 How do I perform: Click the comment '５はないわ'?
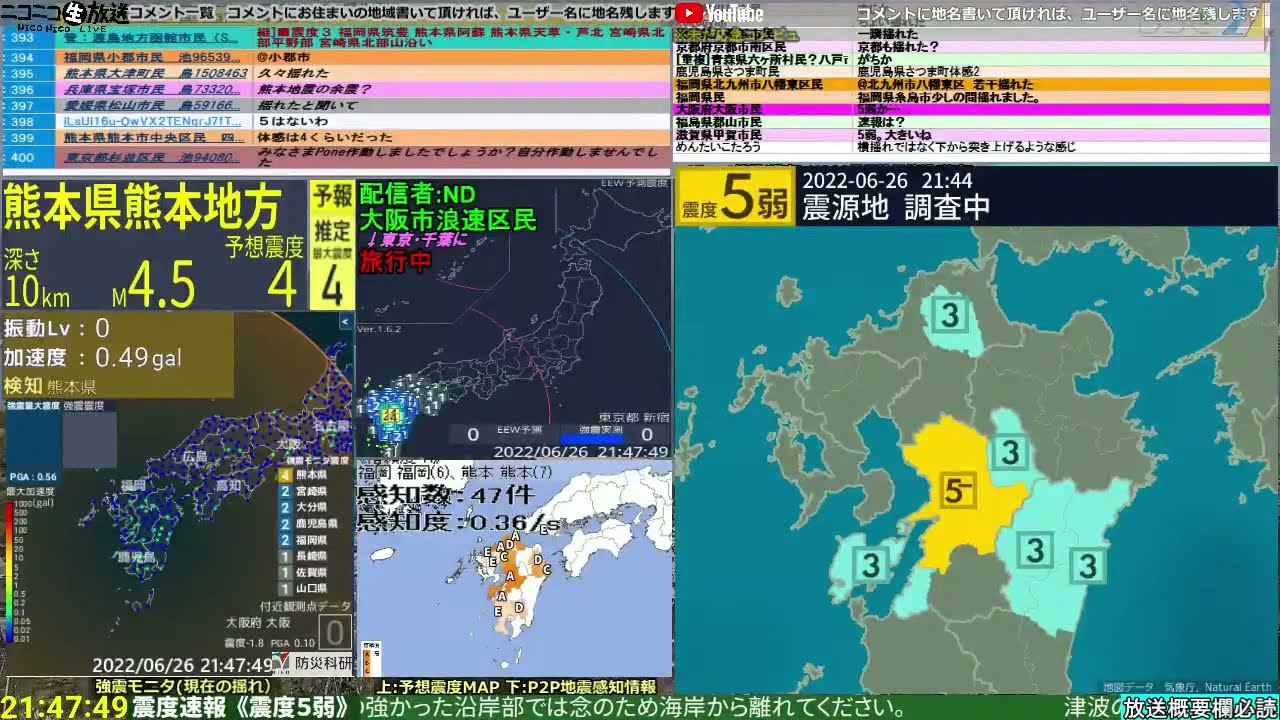coord(294,121)
